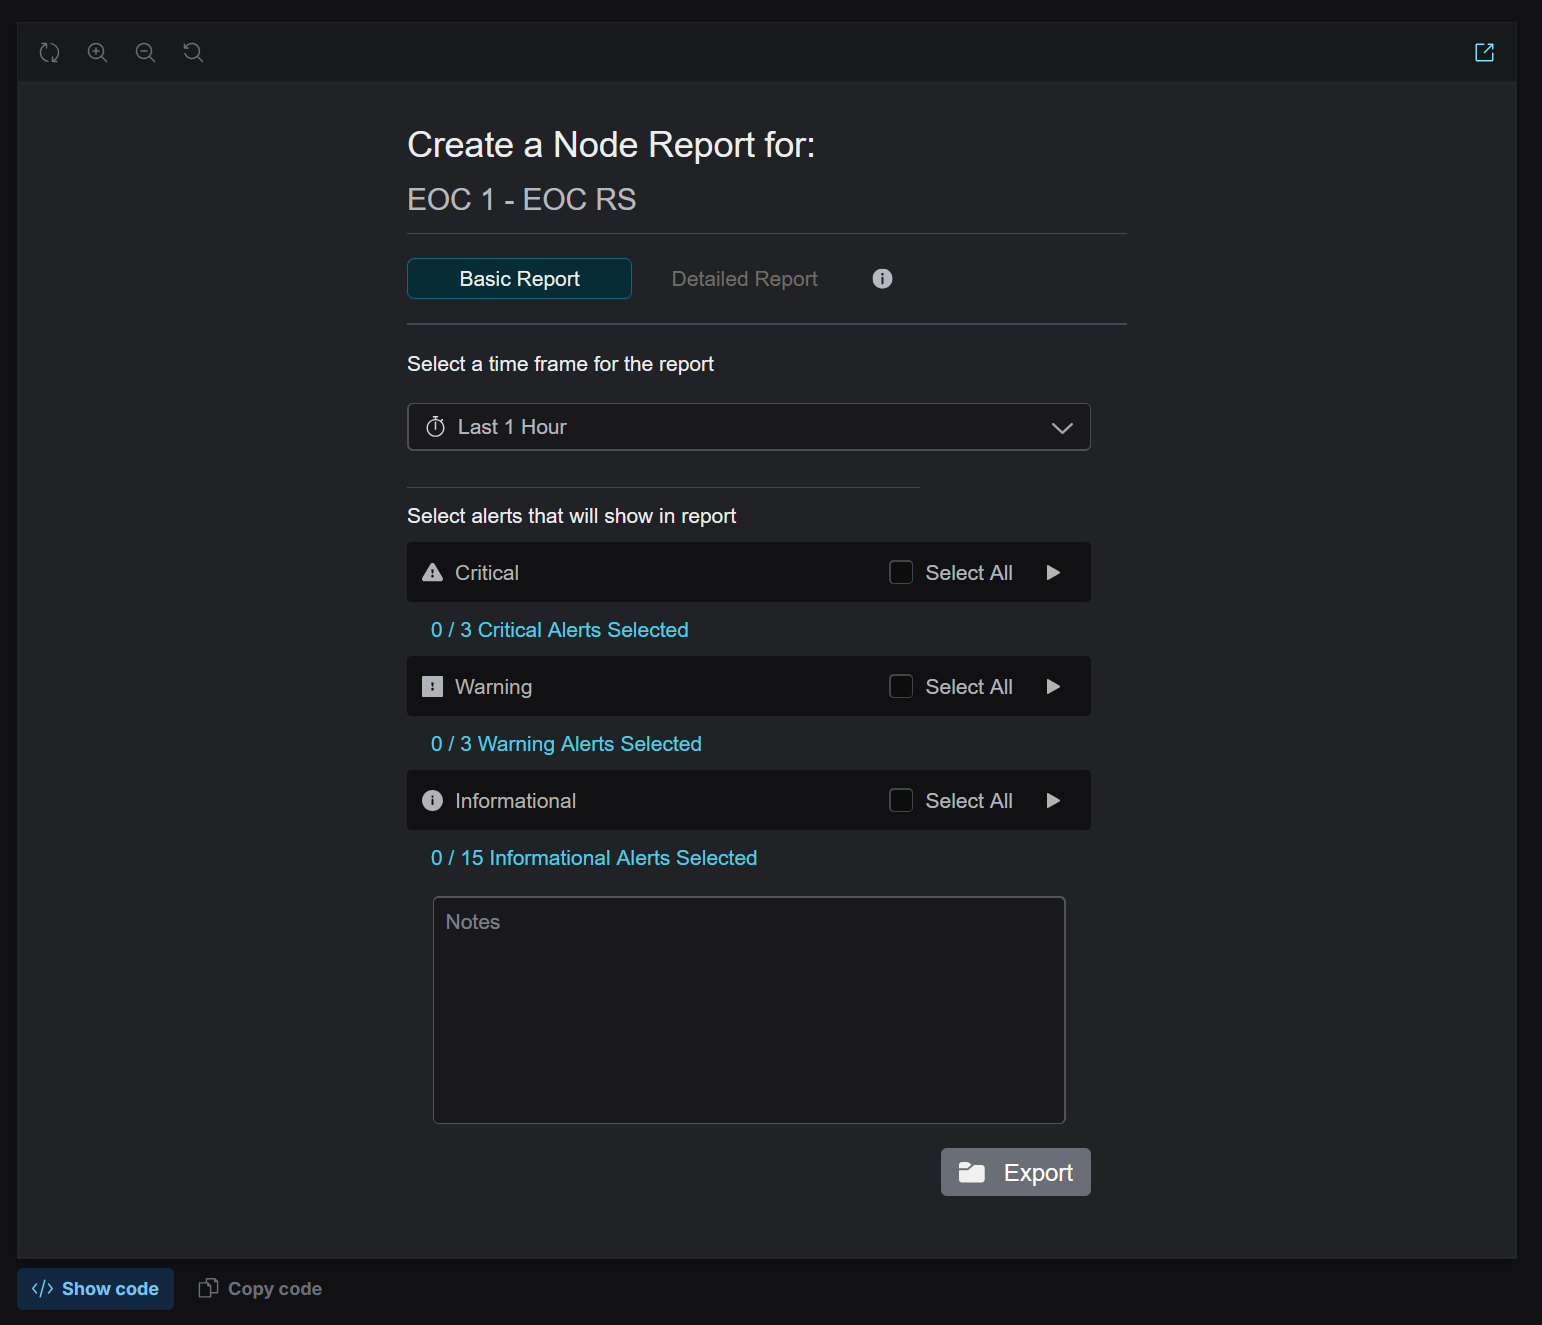Click the report type info icon
The image size is (1542, 1325).
pos(882,279)
